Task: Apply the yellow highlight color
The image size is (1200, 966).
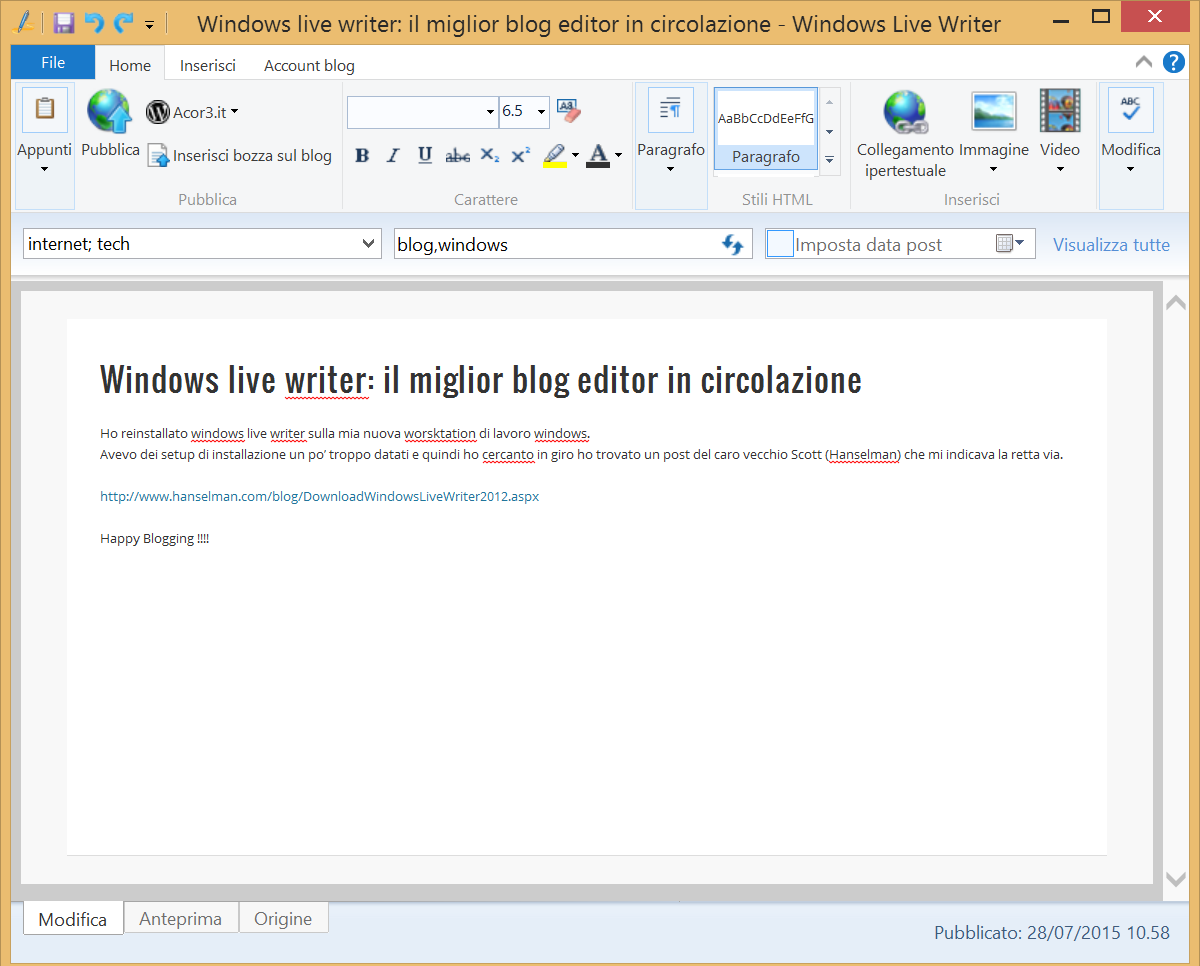Action: (555, 155)
